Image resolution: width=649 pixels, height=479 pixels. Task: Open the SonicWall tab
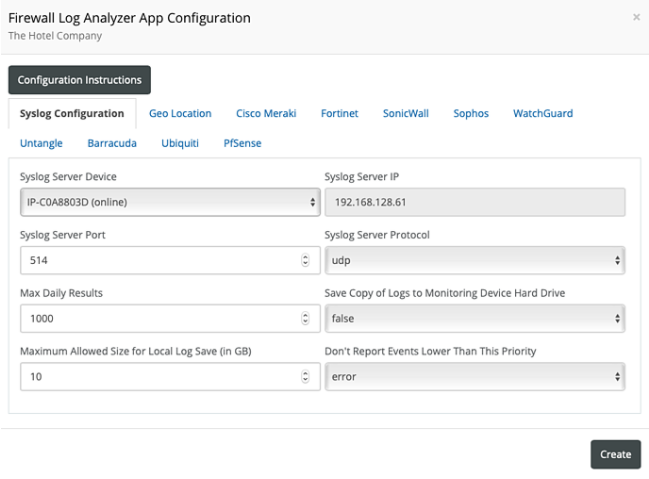point(406,113)
